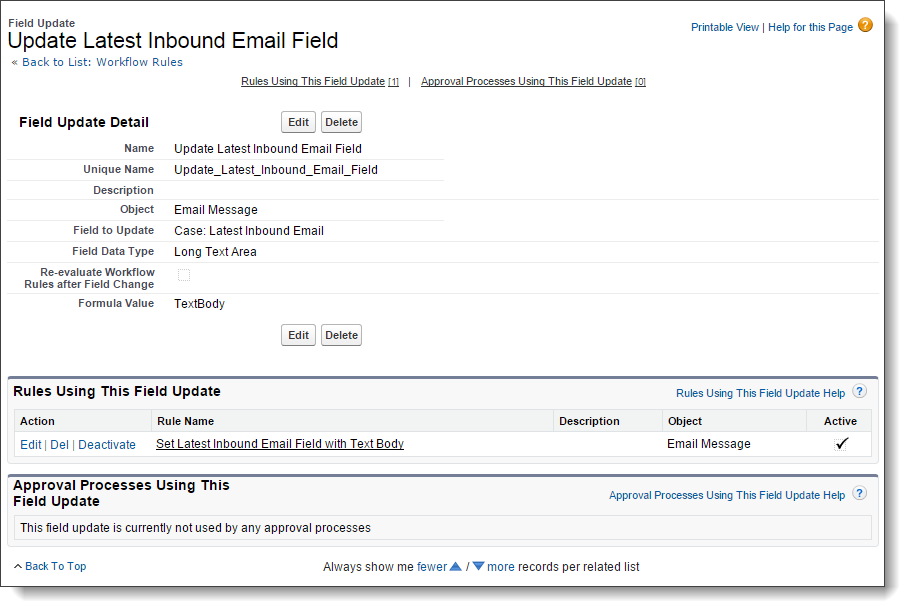Open Approval Processes Using This Field Update Help link
Viewport: 910px width, 612px height.
tap(727, 495)
